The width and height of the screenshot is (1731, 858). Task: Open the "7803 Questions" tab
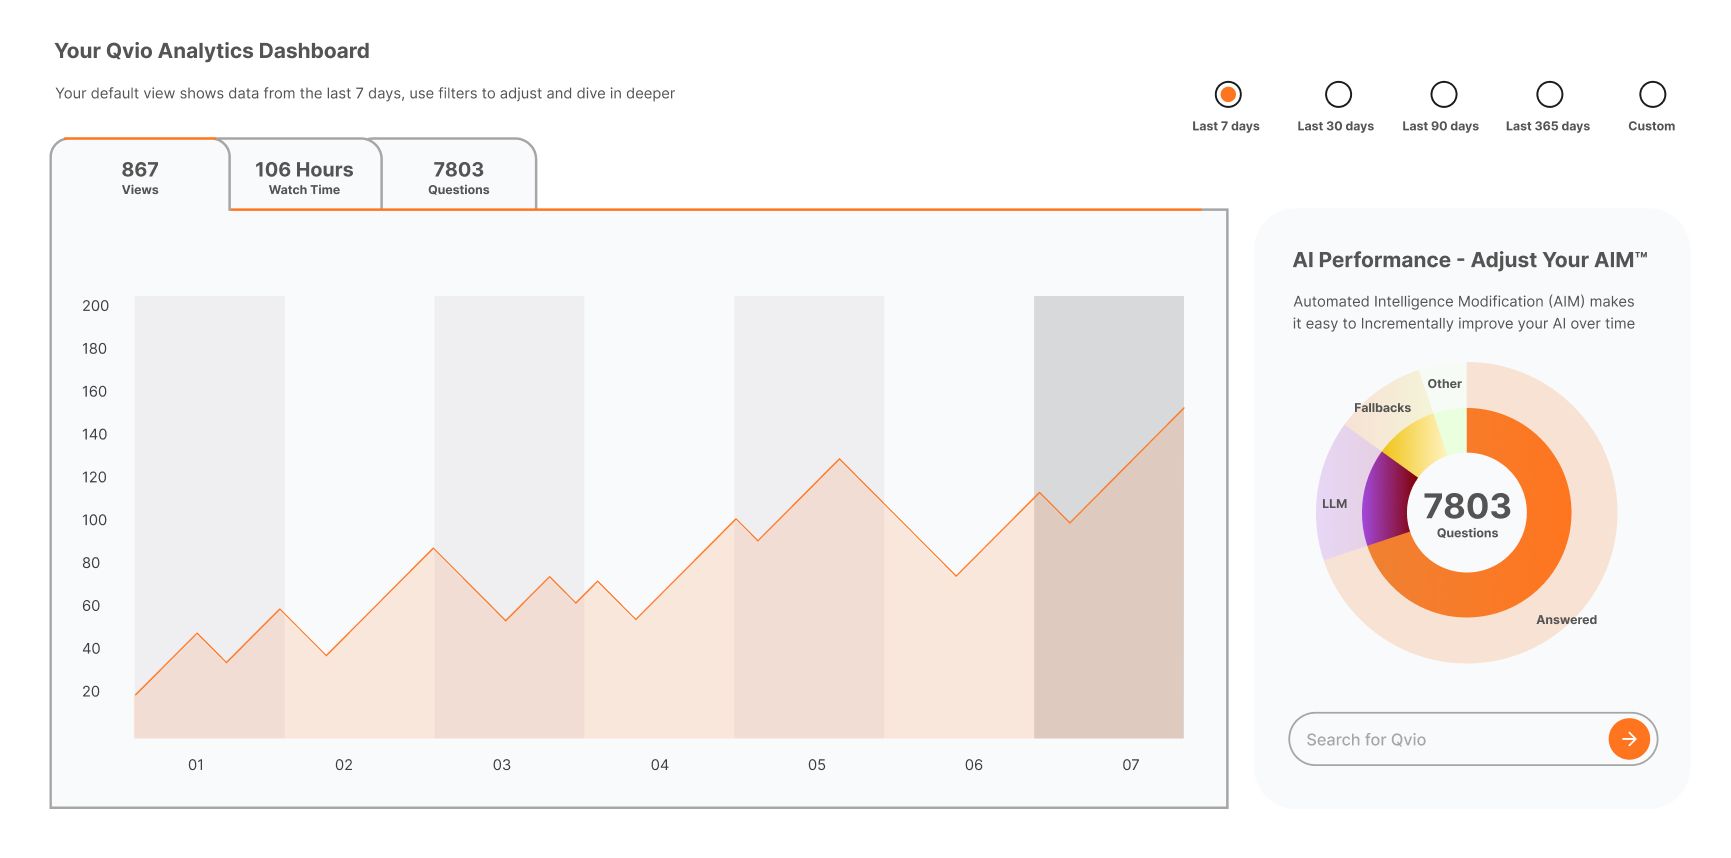[458, 174]
